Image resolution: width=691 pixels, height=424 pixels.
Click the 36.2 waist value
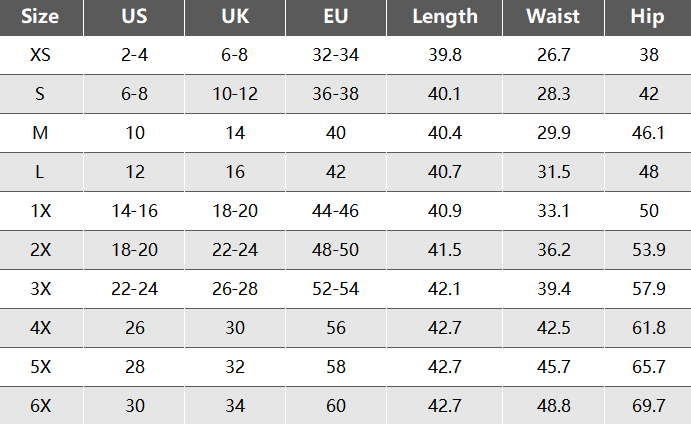(554, 250)
